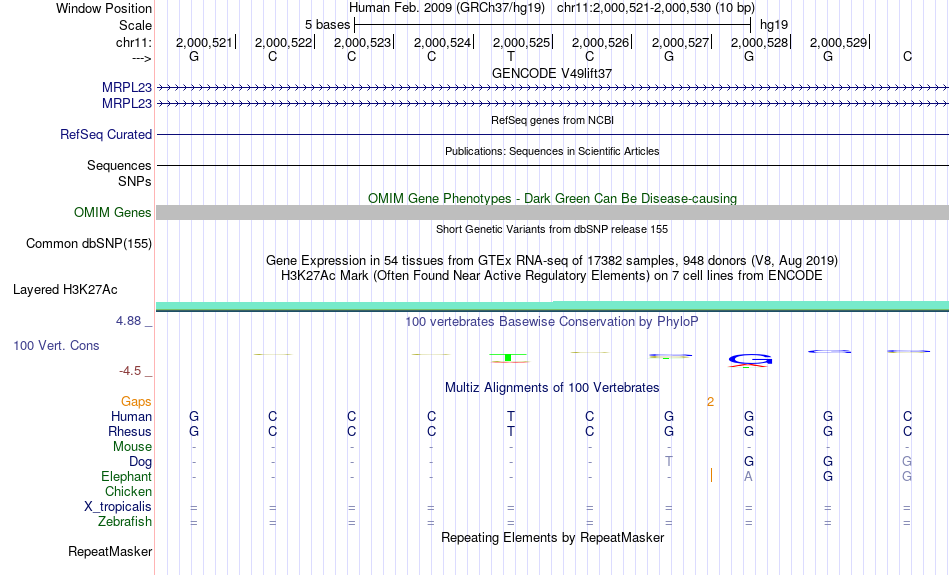The height and width of the screenshot is (575, 950).
Task: Click the Human species label
Action: coord(131,416)
